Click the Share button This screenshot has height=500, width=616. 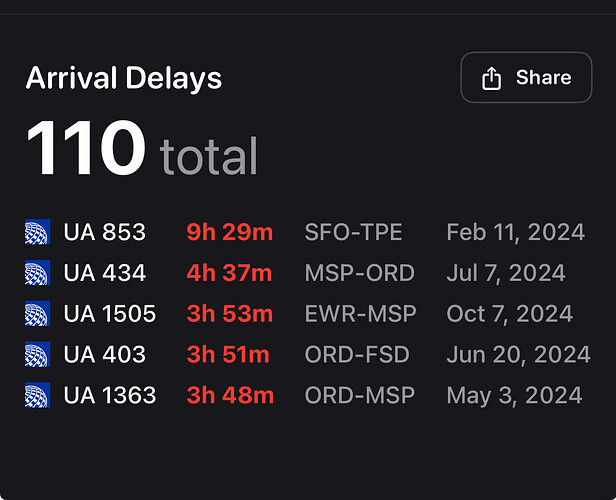pyautogui.click(x=526, y=77)
